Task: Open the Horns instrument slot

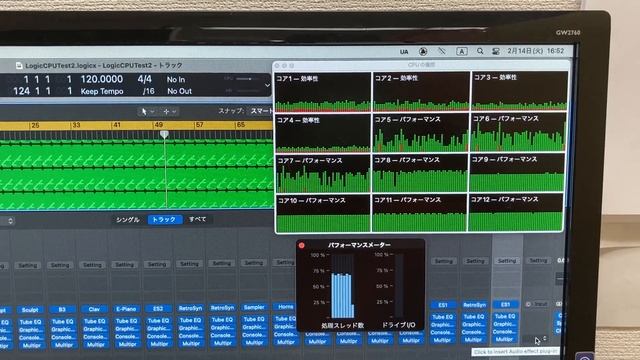Action: click(286, 307)
